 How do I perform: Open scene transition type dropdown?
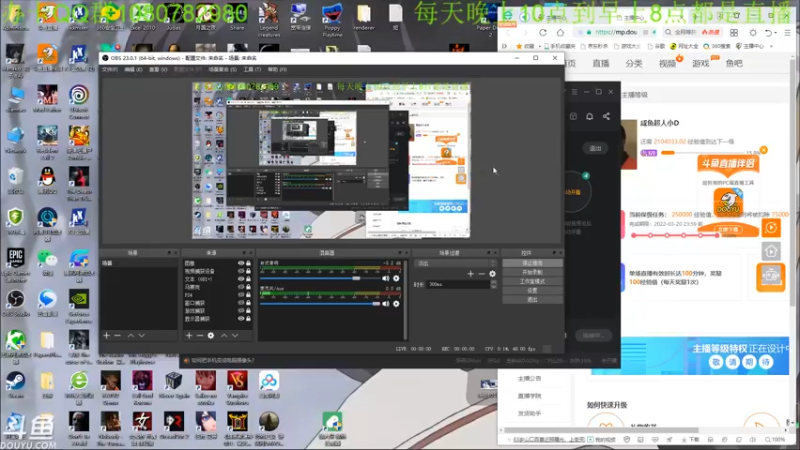click(x=456, y=263)
